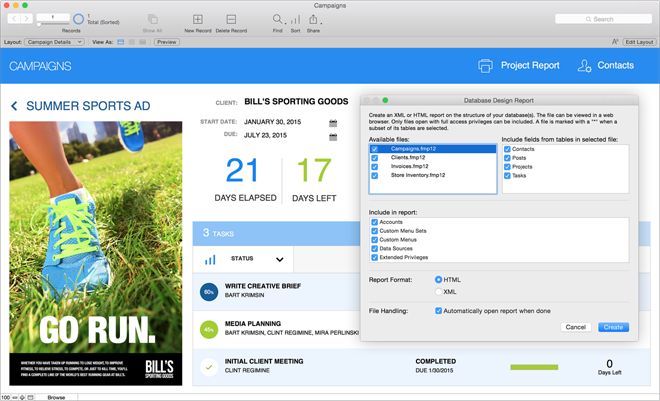Open the Find magnifier tool
This screenshot has height=401, width=660.
(277, 19)
